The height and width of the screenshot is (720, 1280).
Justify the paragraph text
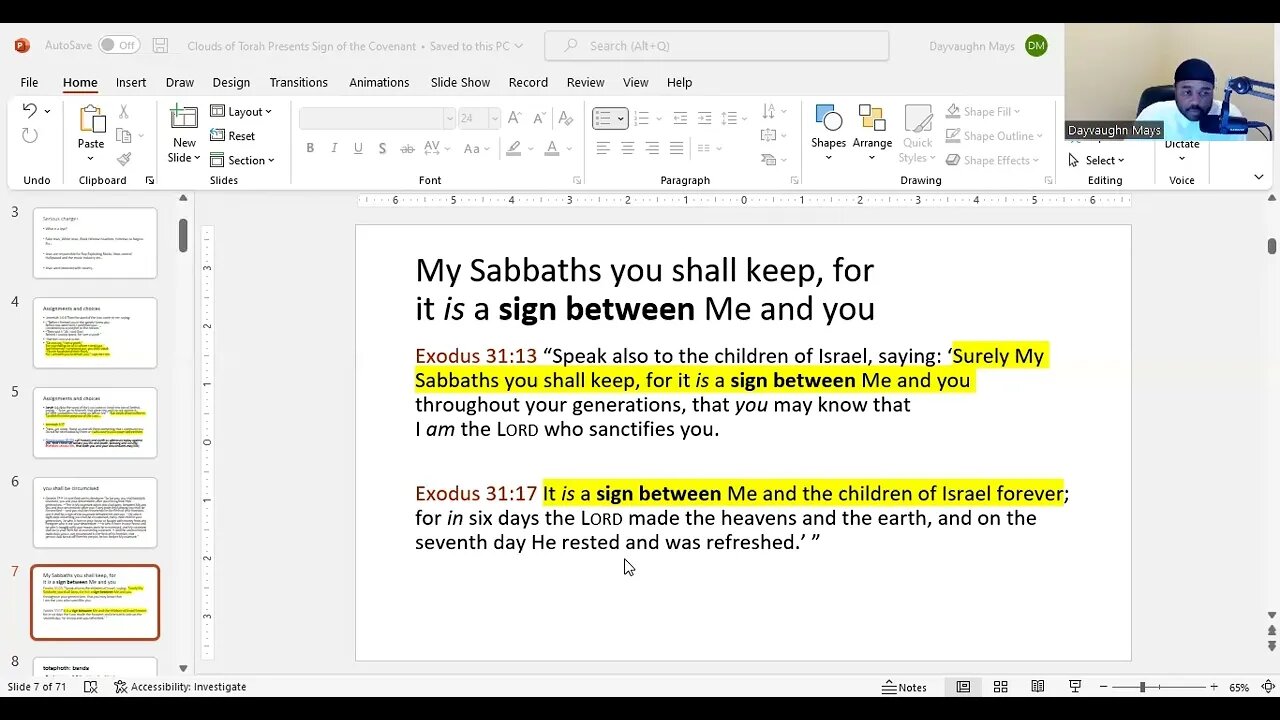tap(676, 148)
